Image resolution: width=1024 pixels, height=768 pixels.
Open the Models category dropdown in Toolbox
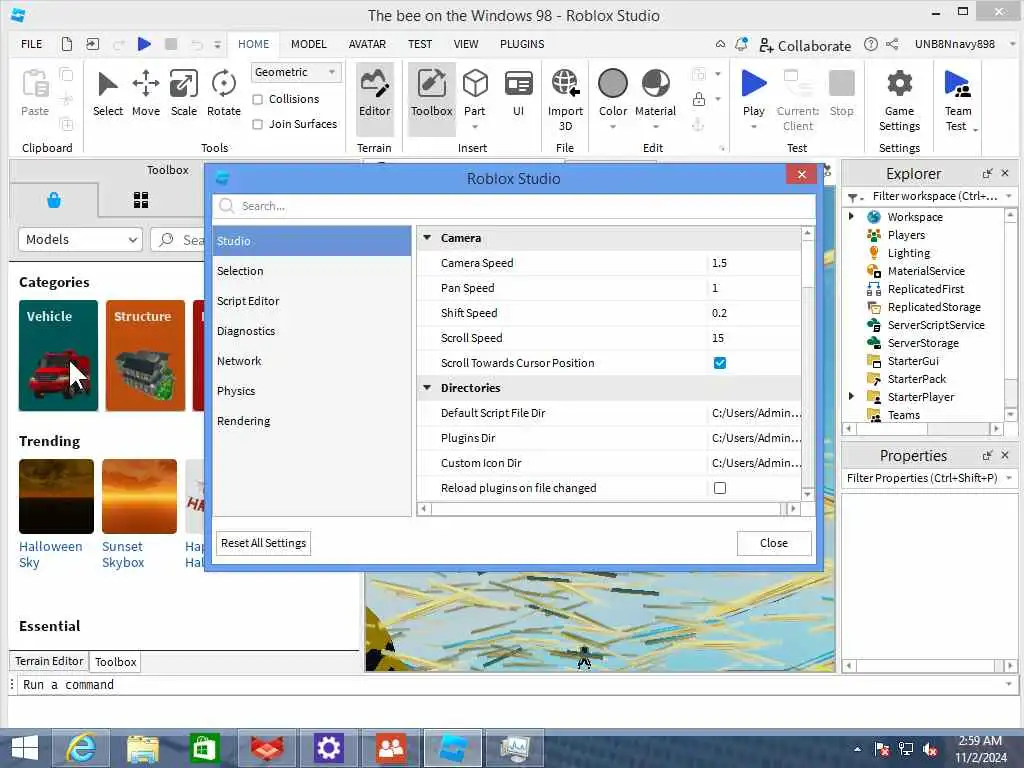point(80,240)
